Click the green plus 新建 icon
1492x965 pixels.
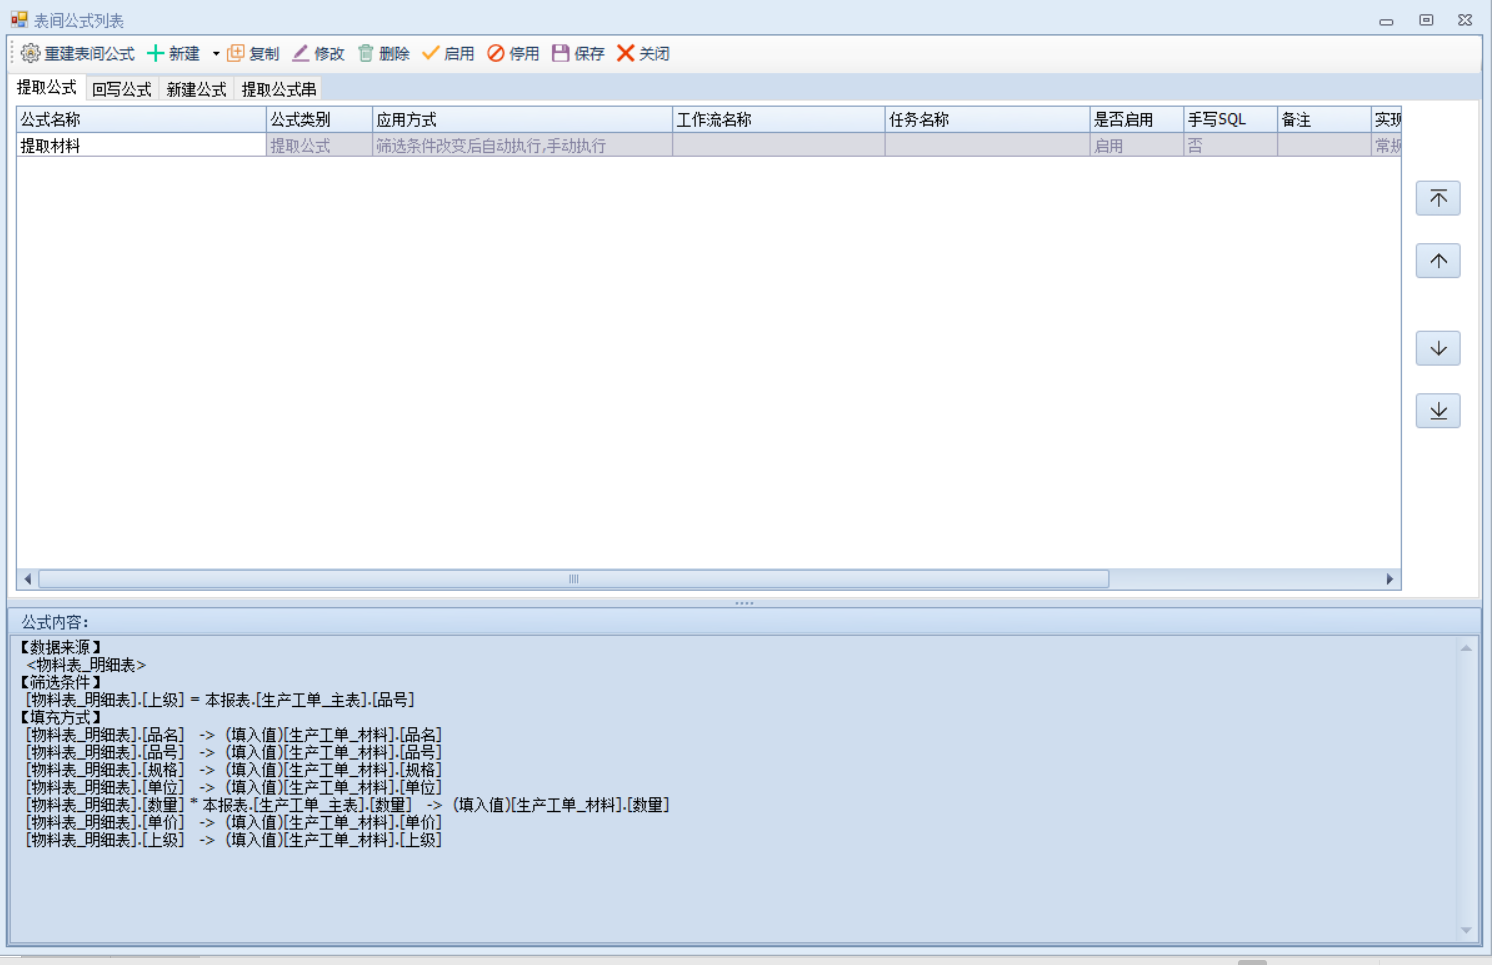[x=156, y=54]
